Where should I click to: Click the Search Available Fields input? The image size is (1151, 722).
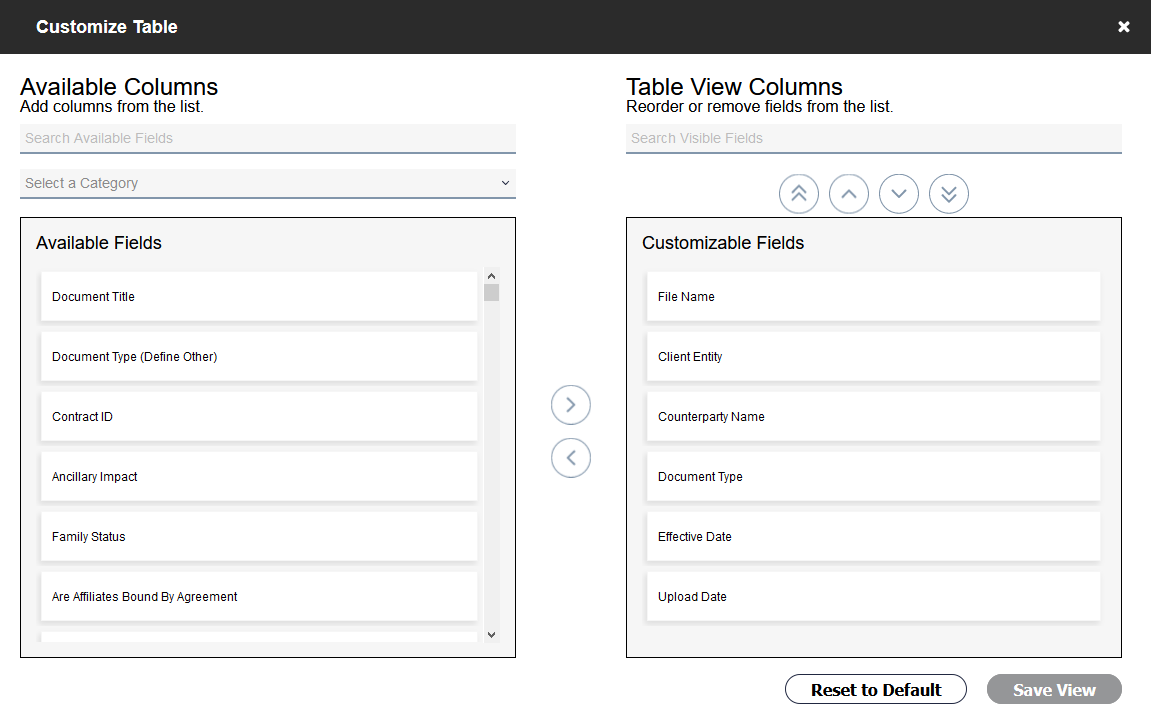pyautogui.click(x=267, y=138)
